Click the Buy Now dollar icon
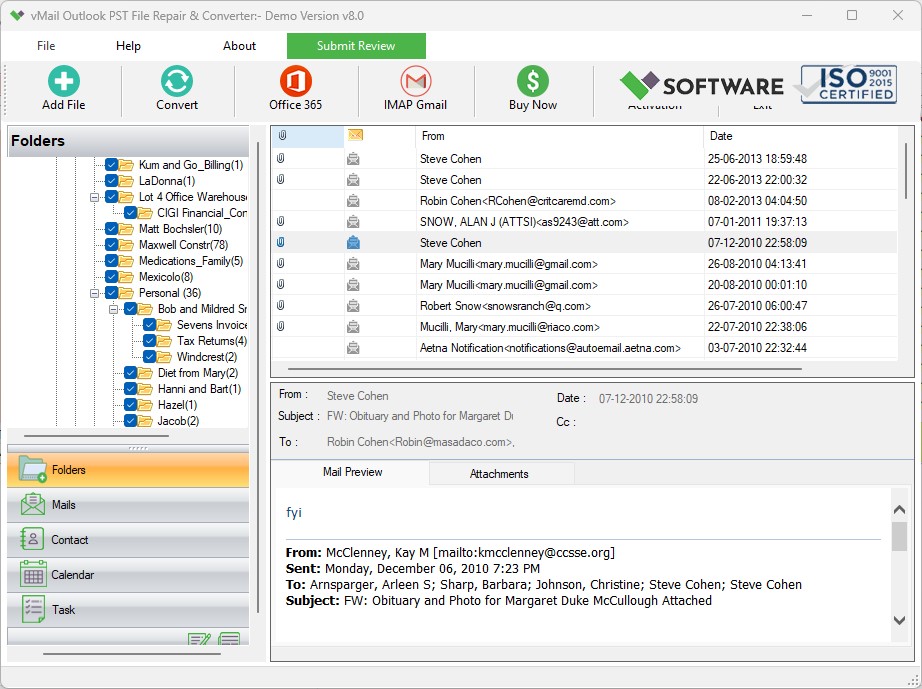922x689 pixels. pos(533,81)
